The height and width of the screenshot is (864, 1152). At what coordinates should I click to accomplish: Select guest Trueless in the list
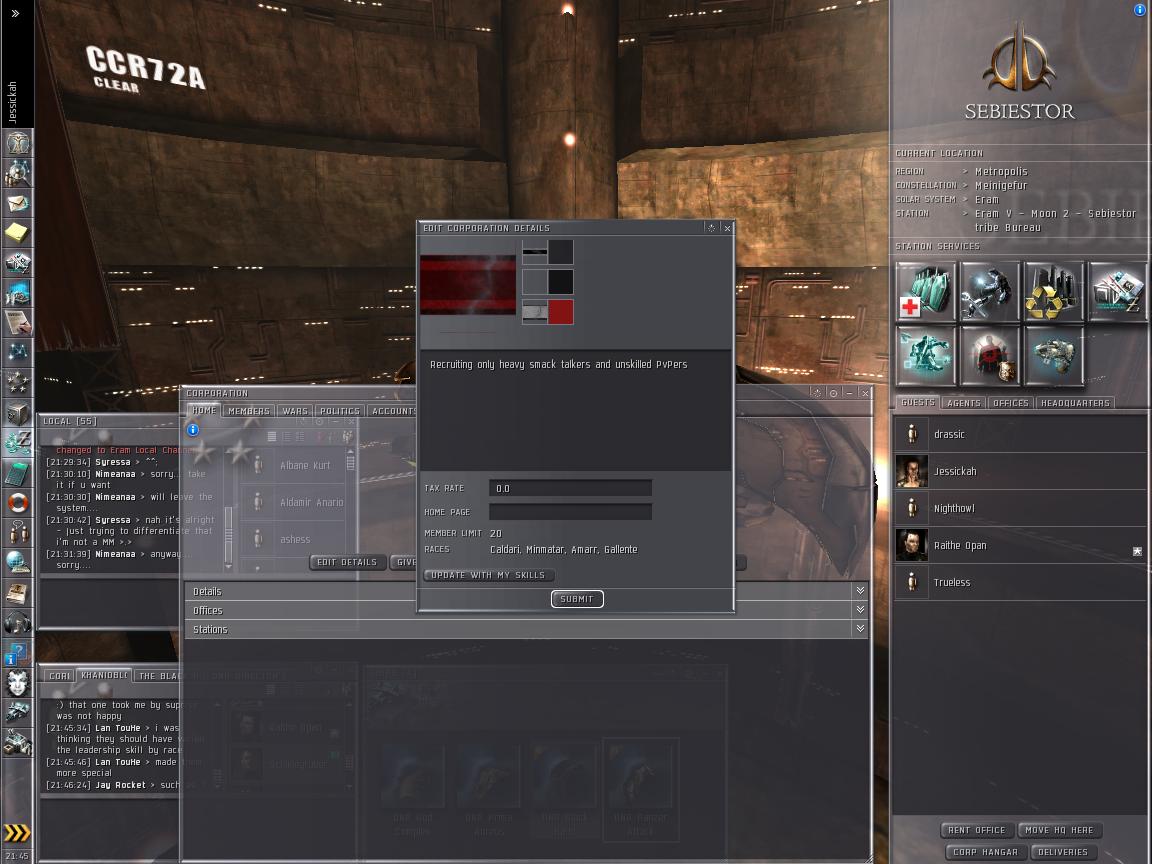1020,583
